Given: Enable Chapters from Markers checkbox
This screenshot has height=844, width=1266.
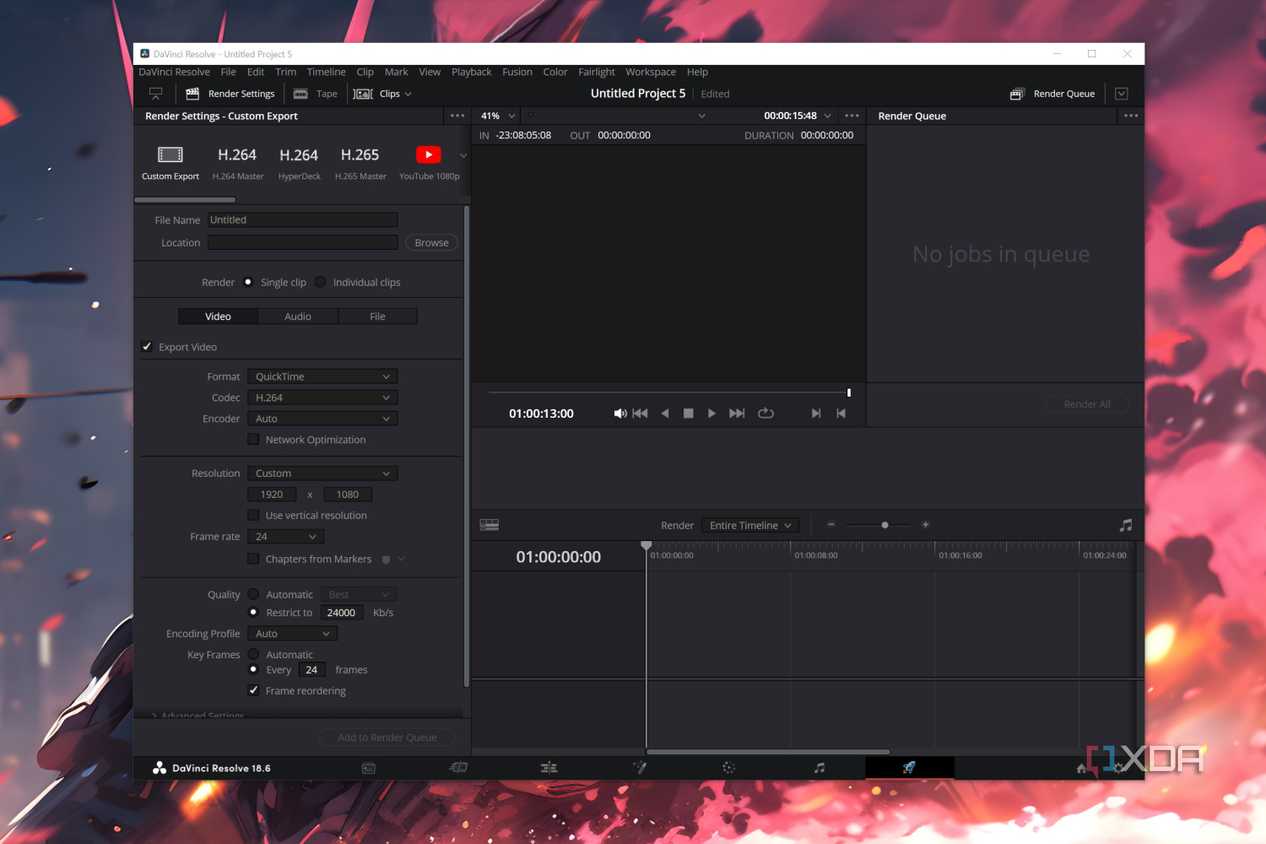Looking at the screenshot, I should pyautogui.click(x=253, y=559).
